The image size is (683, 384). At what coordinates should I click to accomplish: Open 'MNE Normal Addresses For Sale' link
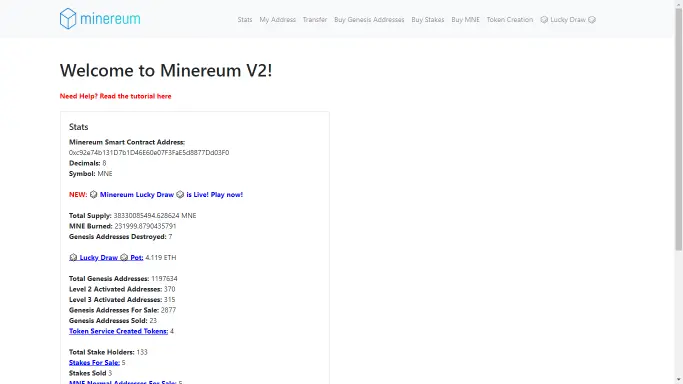coord(122,382)
